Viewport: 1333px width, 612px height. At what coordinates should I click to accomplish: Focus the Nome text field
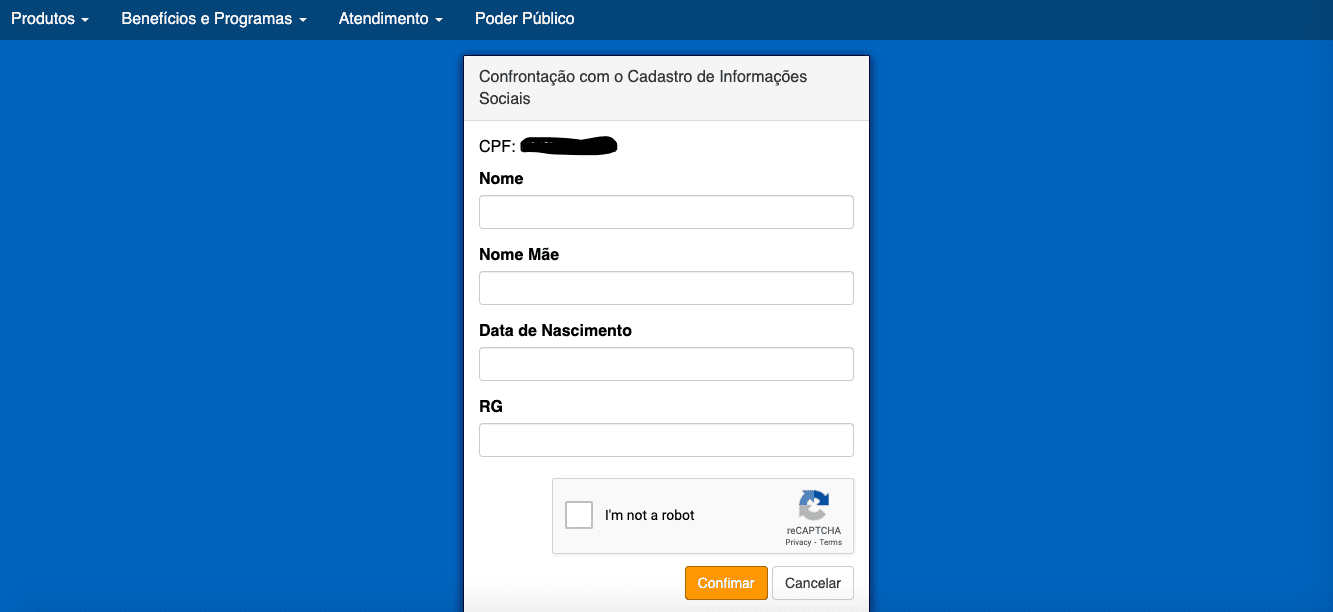pos(666,212)
